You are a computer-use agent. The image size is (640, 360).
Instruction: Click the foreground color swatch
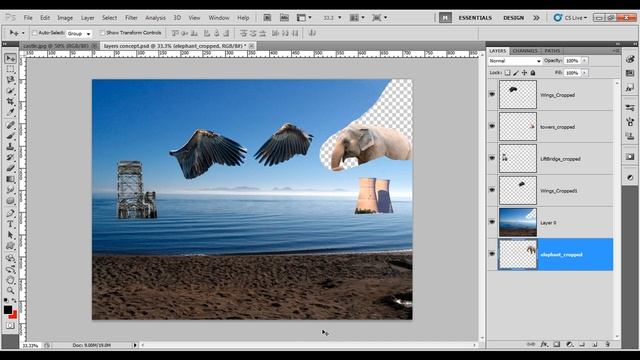8,310
